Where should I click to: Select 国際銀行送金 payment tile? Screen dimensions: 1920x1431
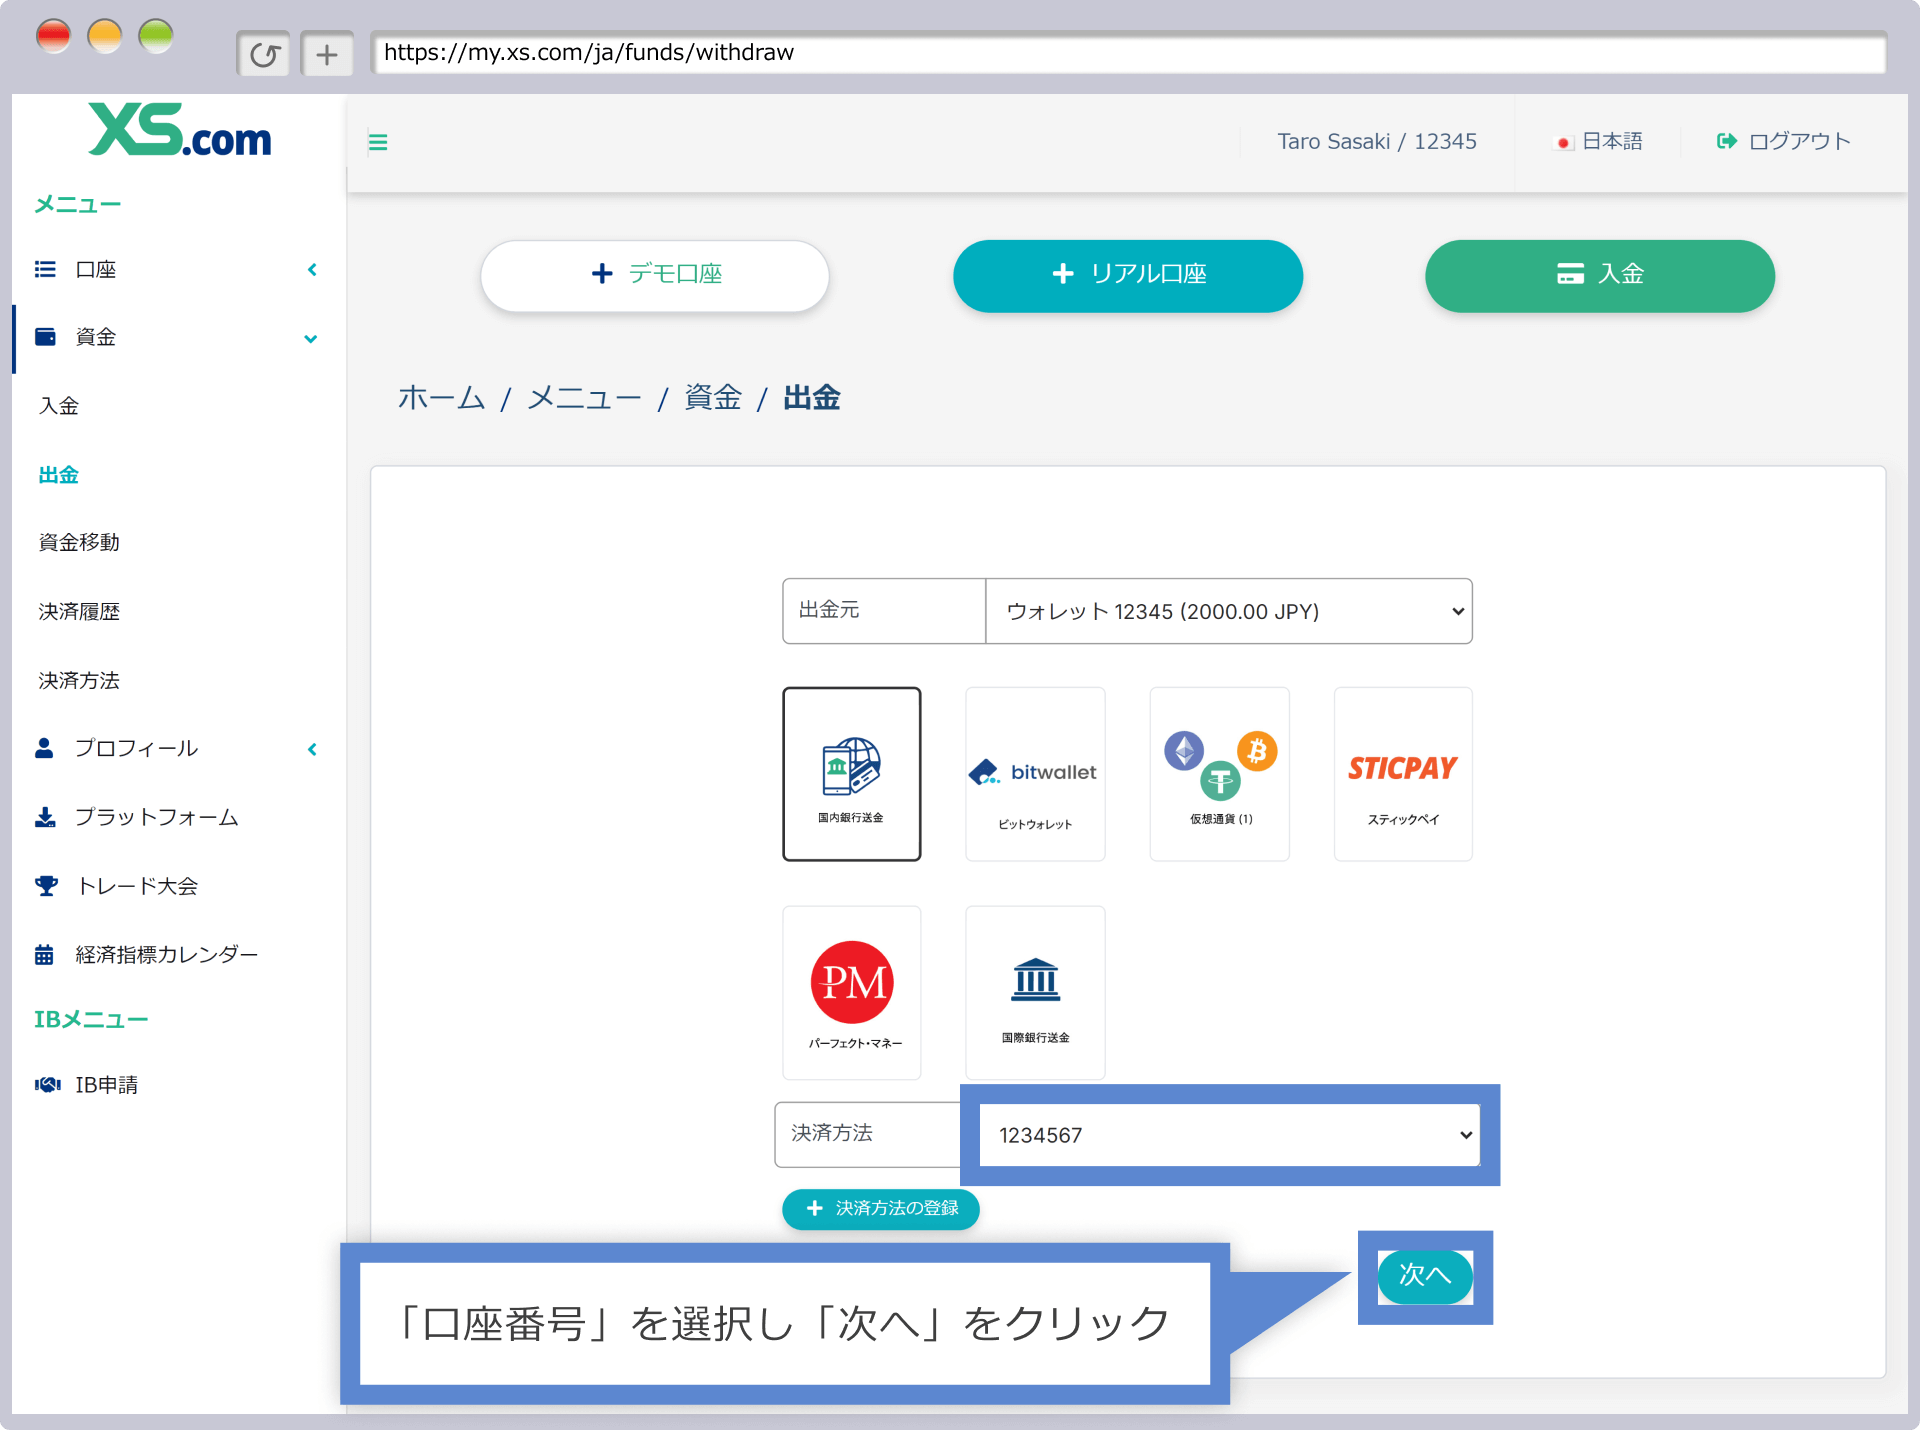1035,993
